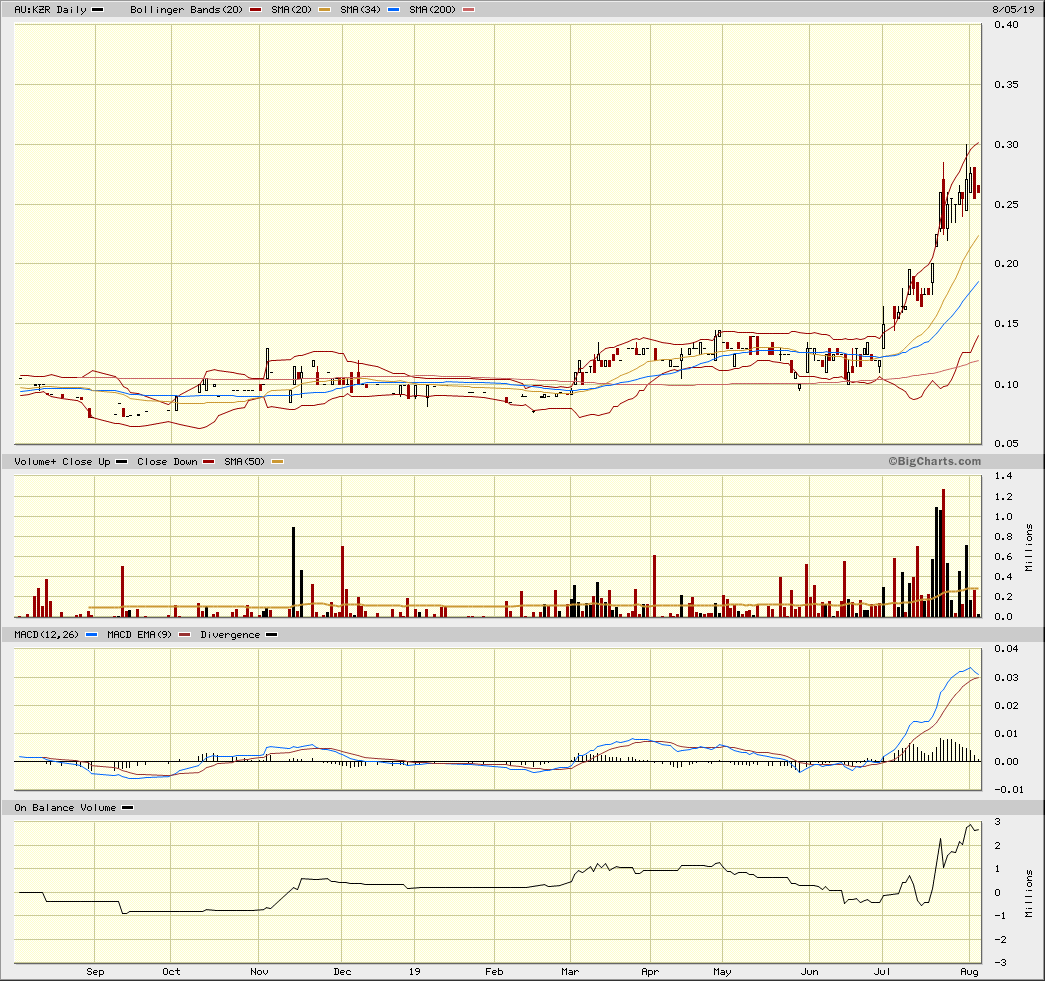Click the Jun month label on time axis
The width and height of the screenshot is (1045, 981).
tap(809, 972)
